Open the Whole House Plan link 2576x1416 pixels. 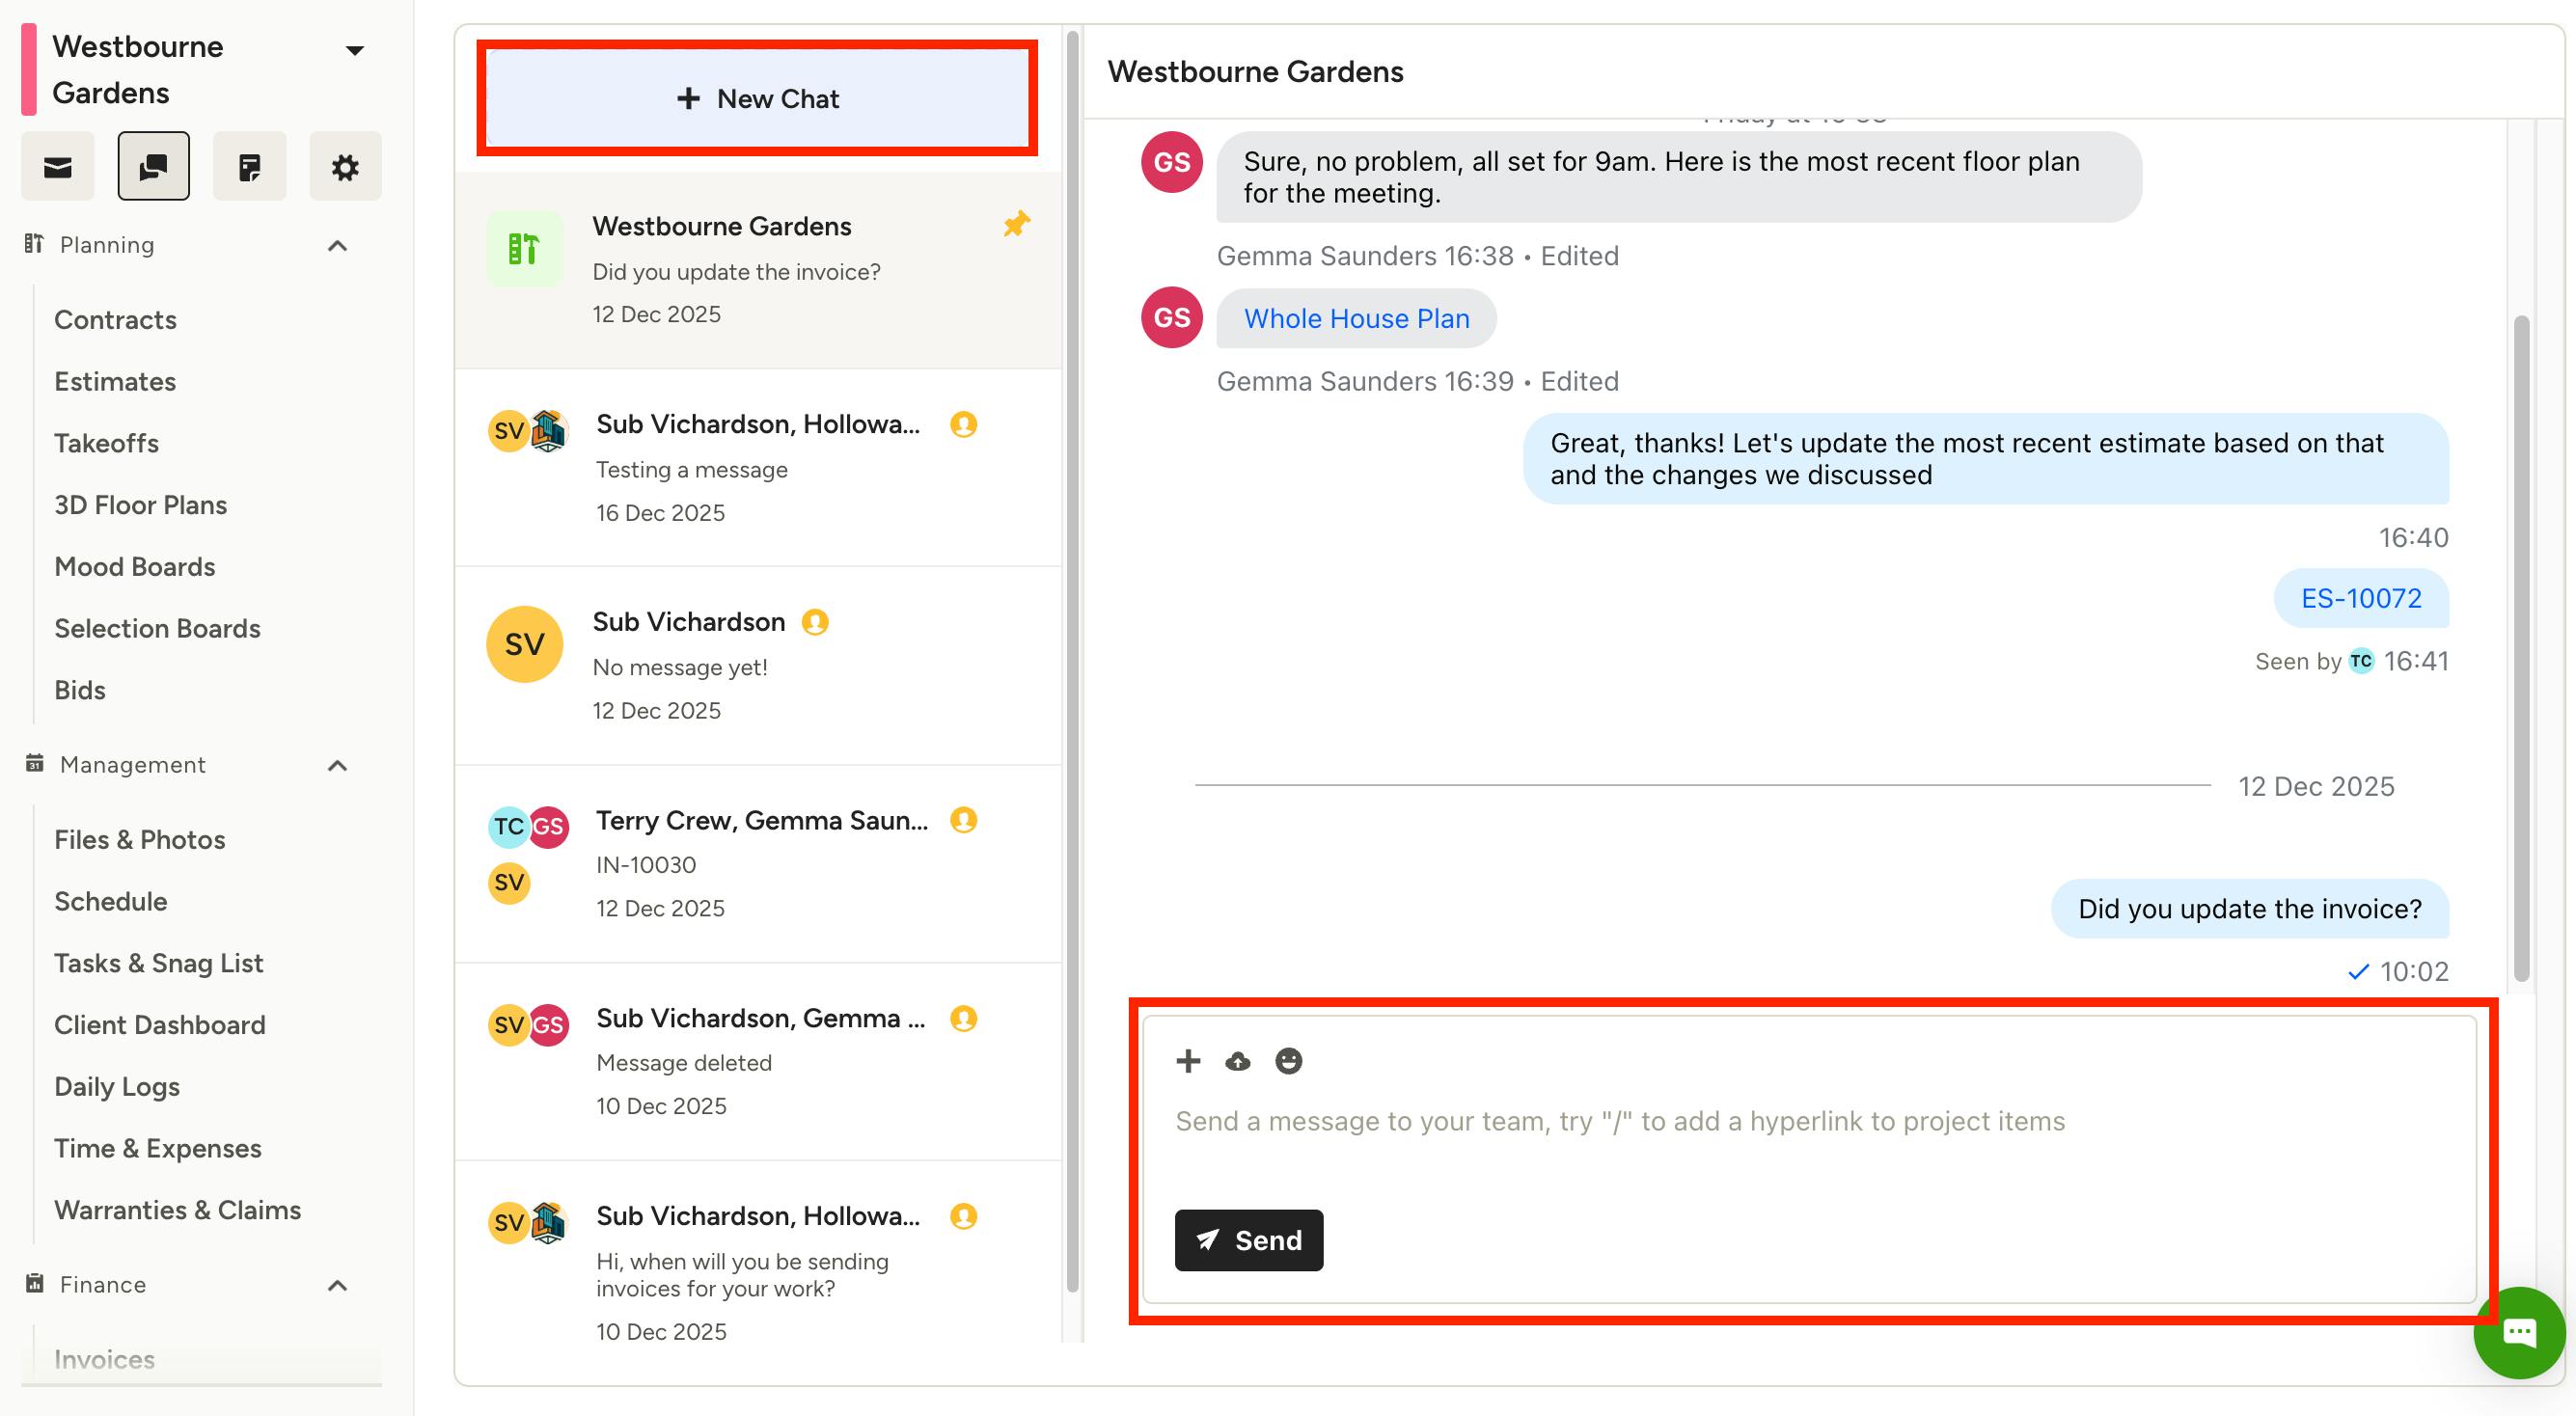coord(1356,318)
